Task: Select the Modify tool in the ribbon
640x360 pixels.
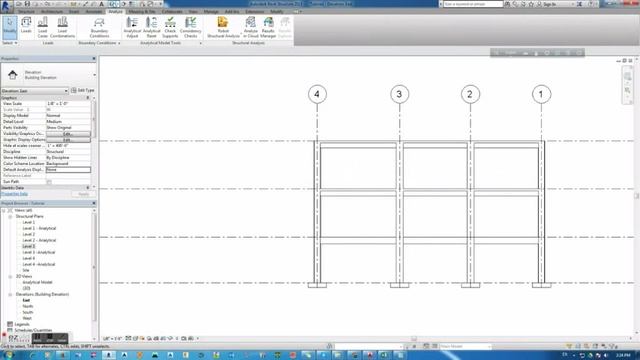Action: click(10, 27)
